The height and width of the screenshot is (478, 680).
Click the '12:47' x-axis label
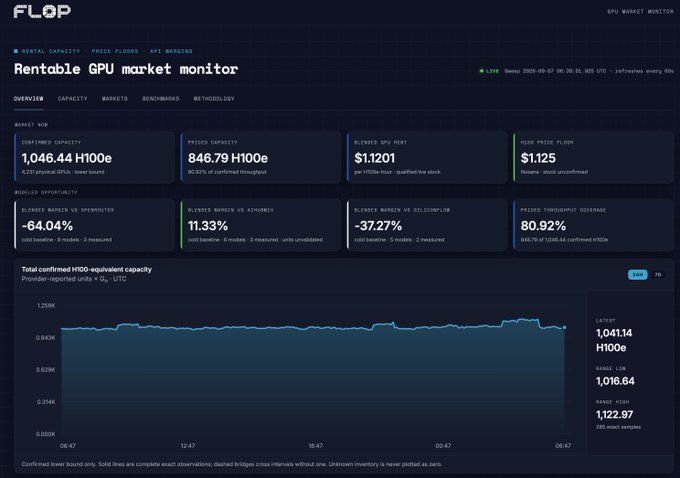188,445
